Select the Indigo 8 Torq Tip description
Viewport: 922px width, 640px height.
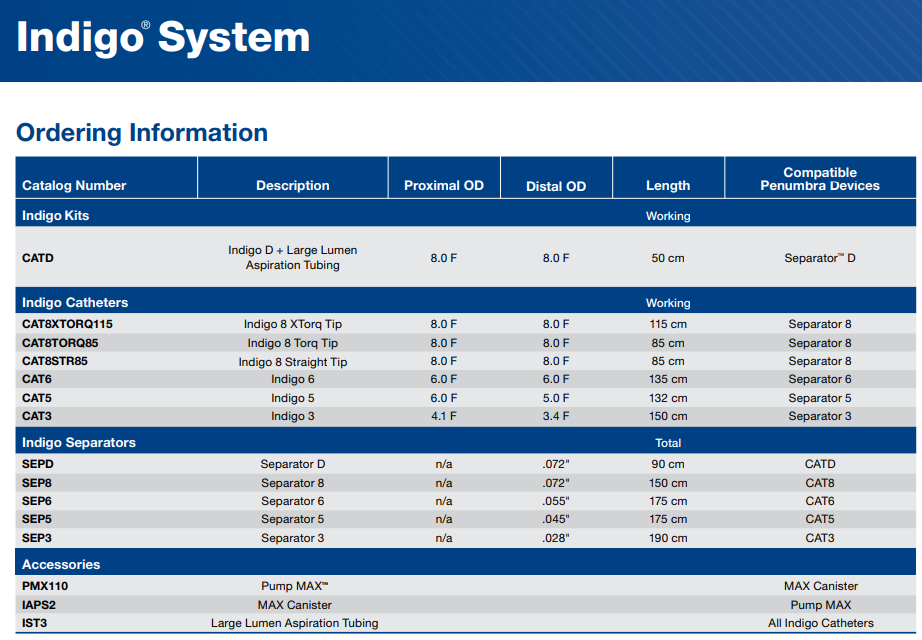pyautogui.click(x=293, y=343)
